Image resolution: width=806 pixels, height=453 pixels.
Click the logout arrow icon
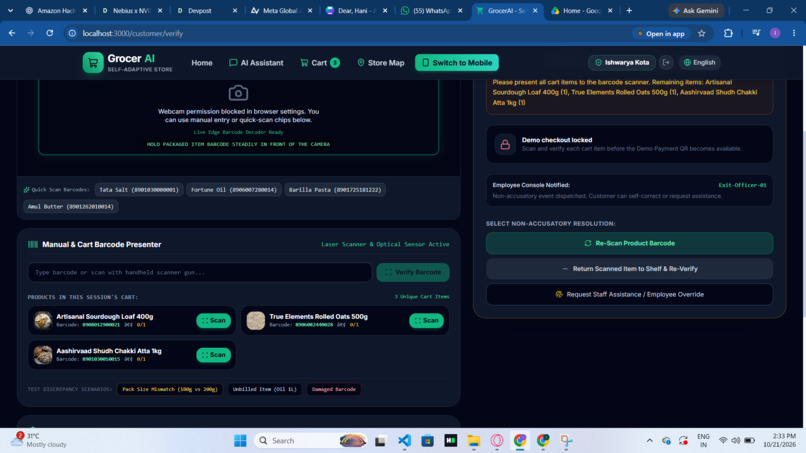[x=666, y=62]
